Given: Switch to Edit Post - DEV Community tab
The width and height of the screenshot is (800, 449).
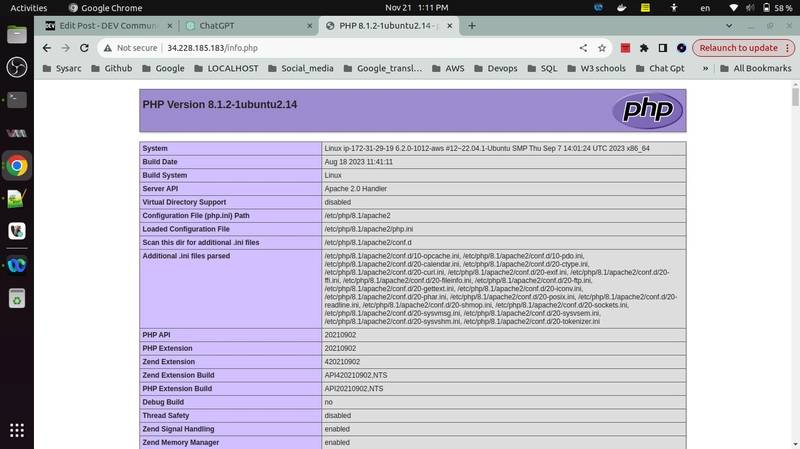Looking at the screenshot, I should [x=109, y=26].
